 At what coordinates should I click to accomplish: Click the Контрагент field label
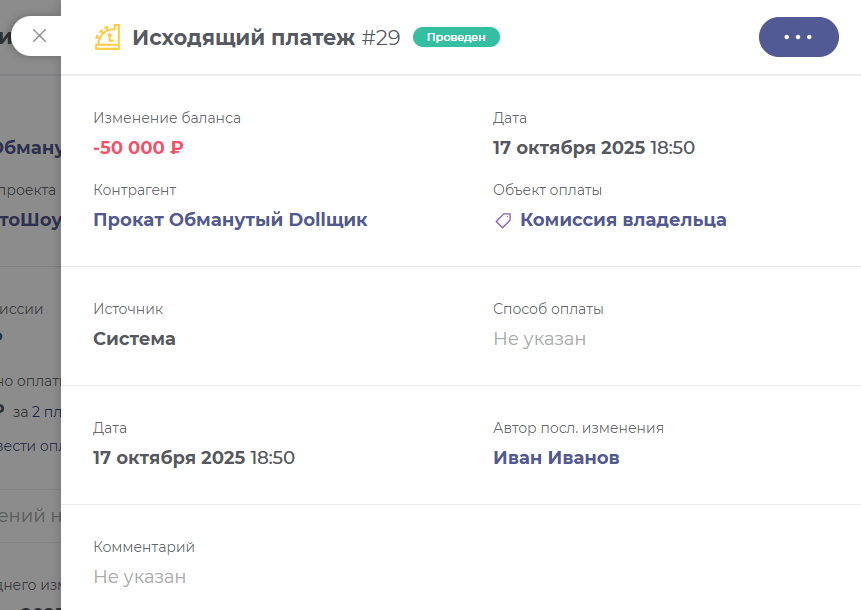[134, 190]
